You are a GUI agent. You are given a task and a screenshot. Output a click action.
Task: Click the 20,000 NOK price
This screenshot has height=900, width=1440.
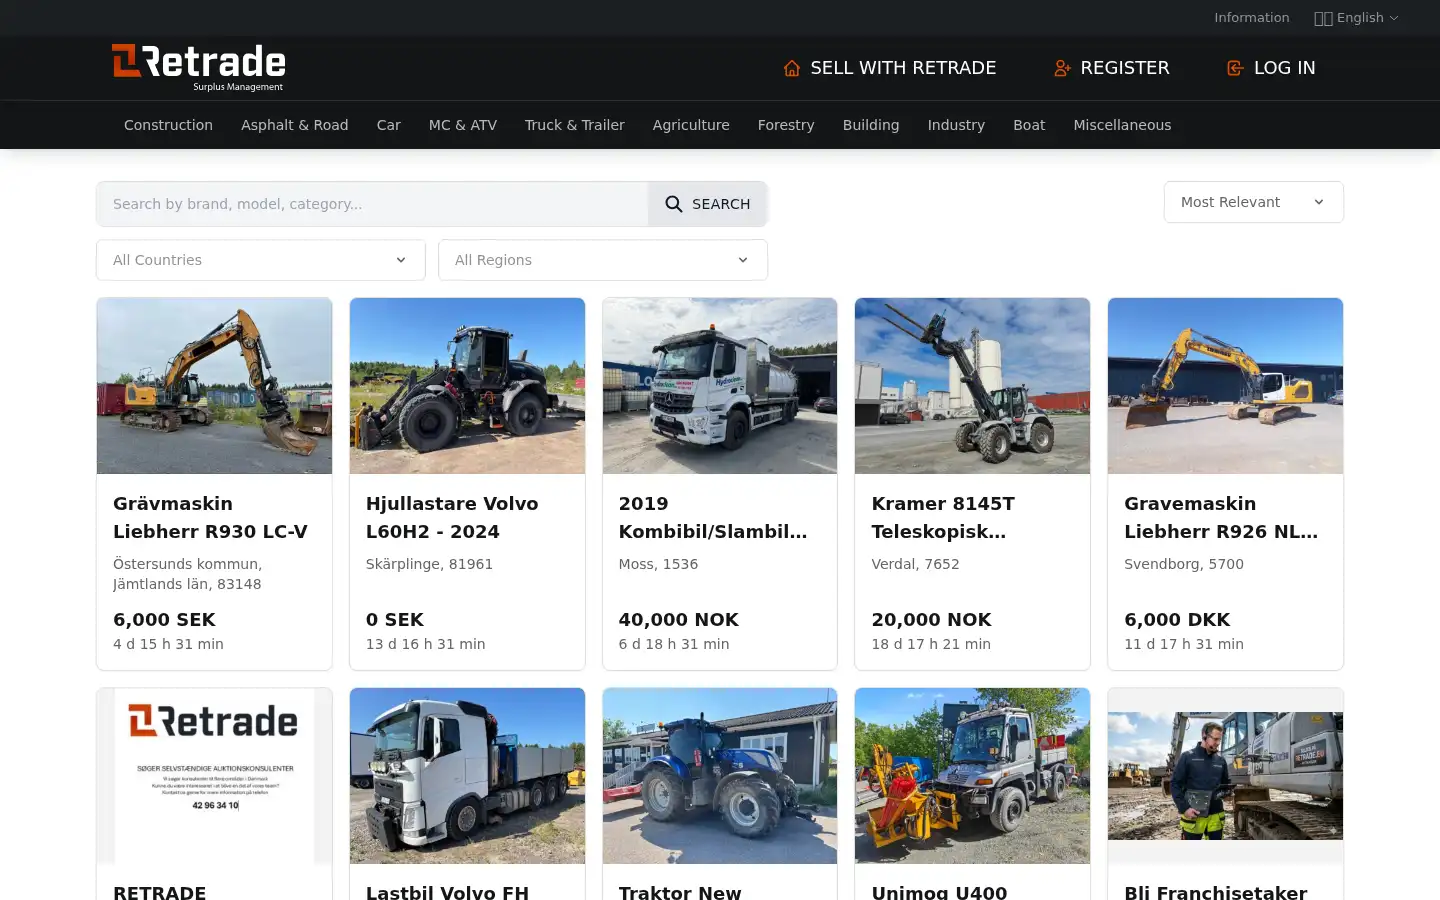pyautogui.click(x=932, y=620)
